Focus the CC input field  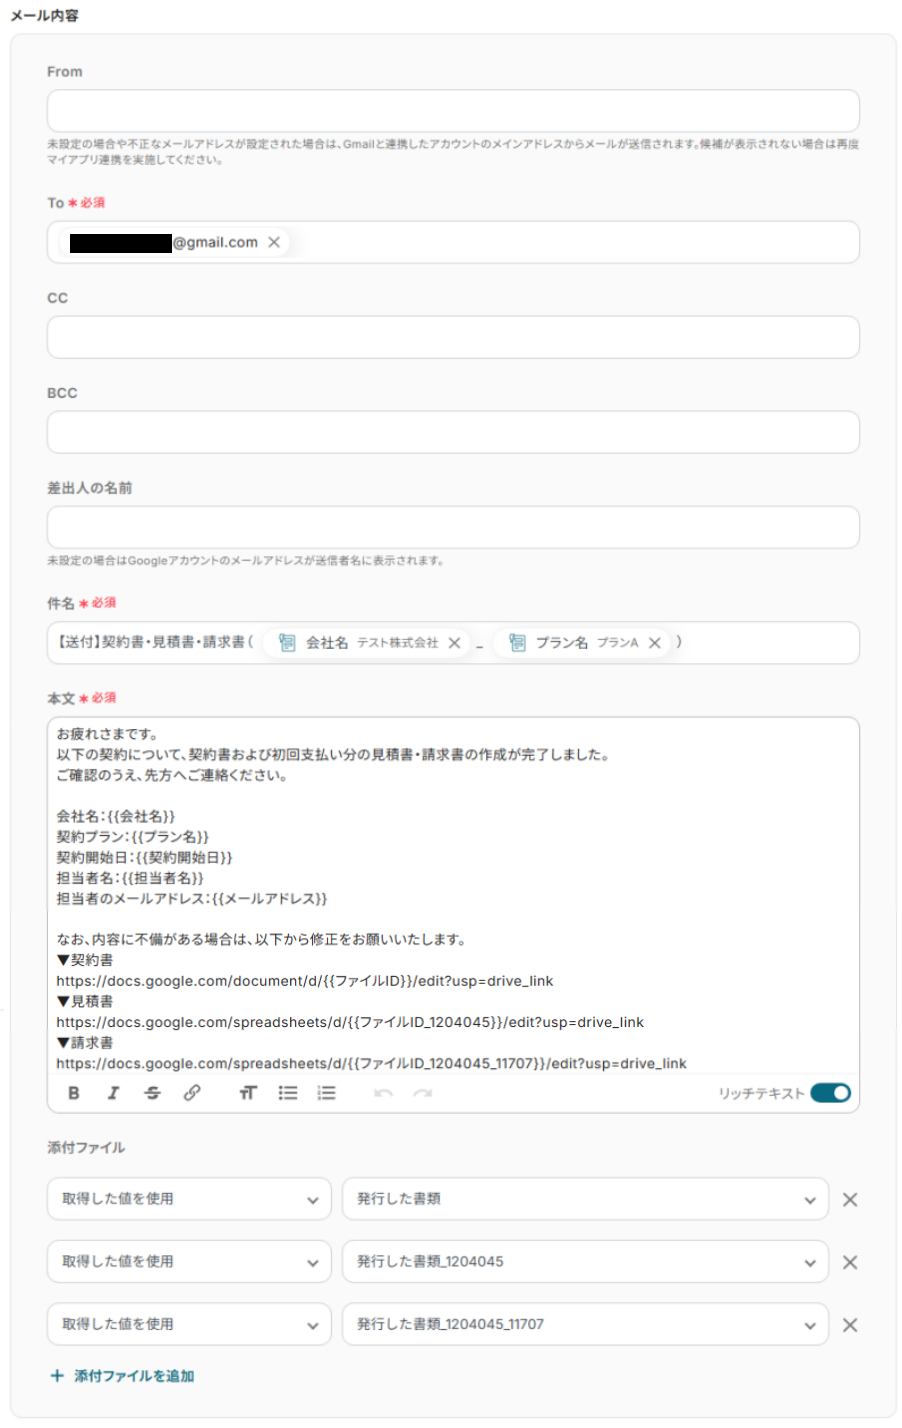pyautogui.click(x=453, y=337)
